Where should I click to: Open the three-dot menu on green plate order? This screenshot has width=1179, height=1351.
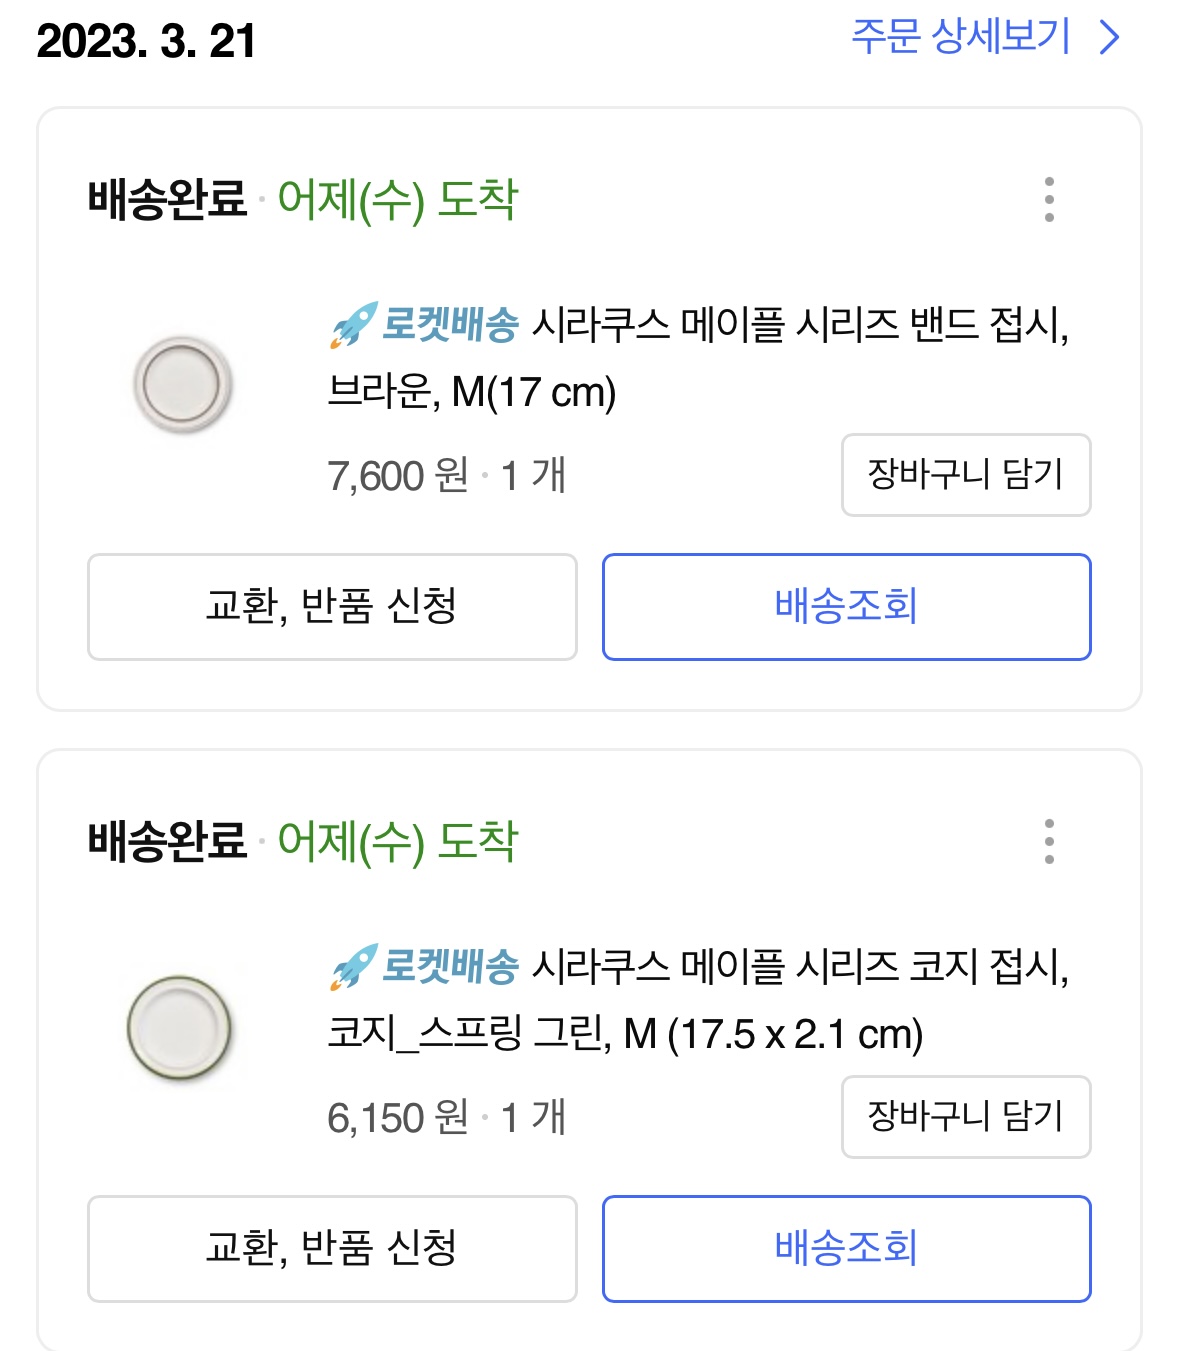pyautogui.click(x=1049, y=841)
